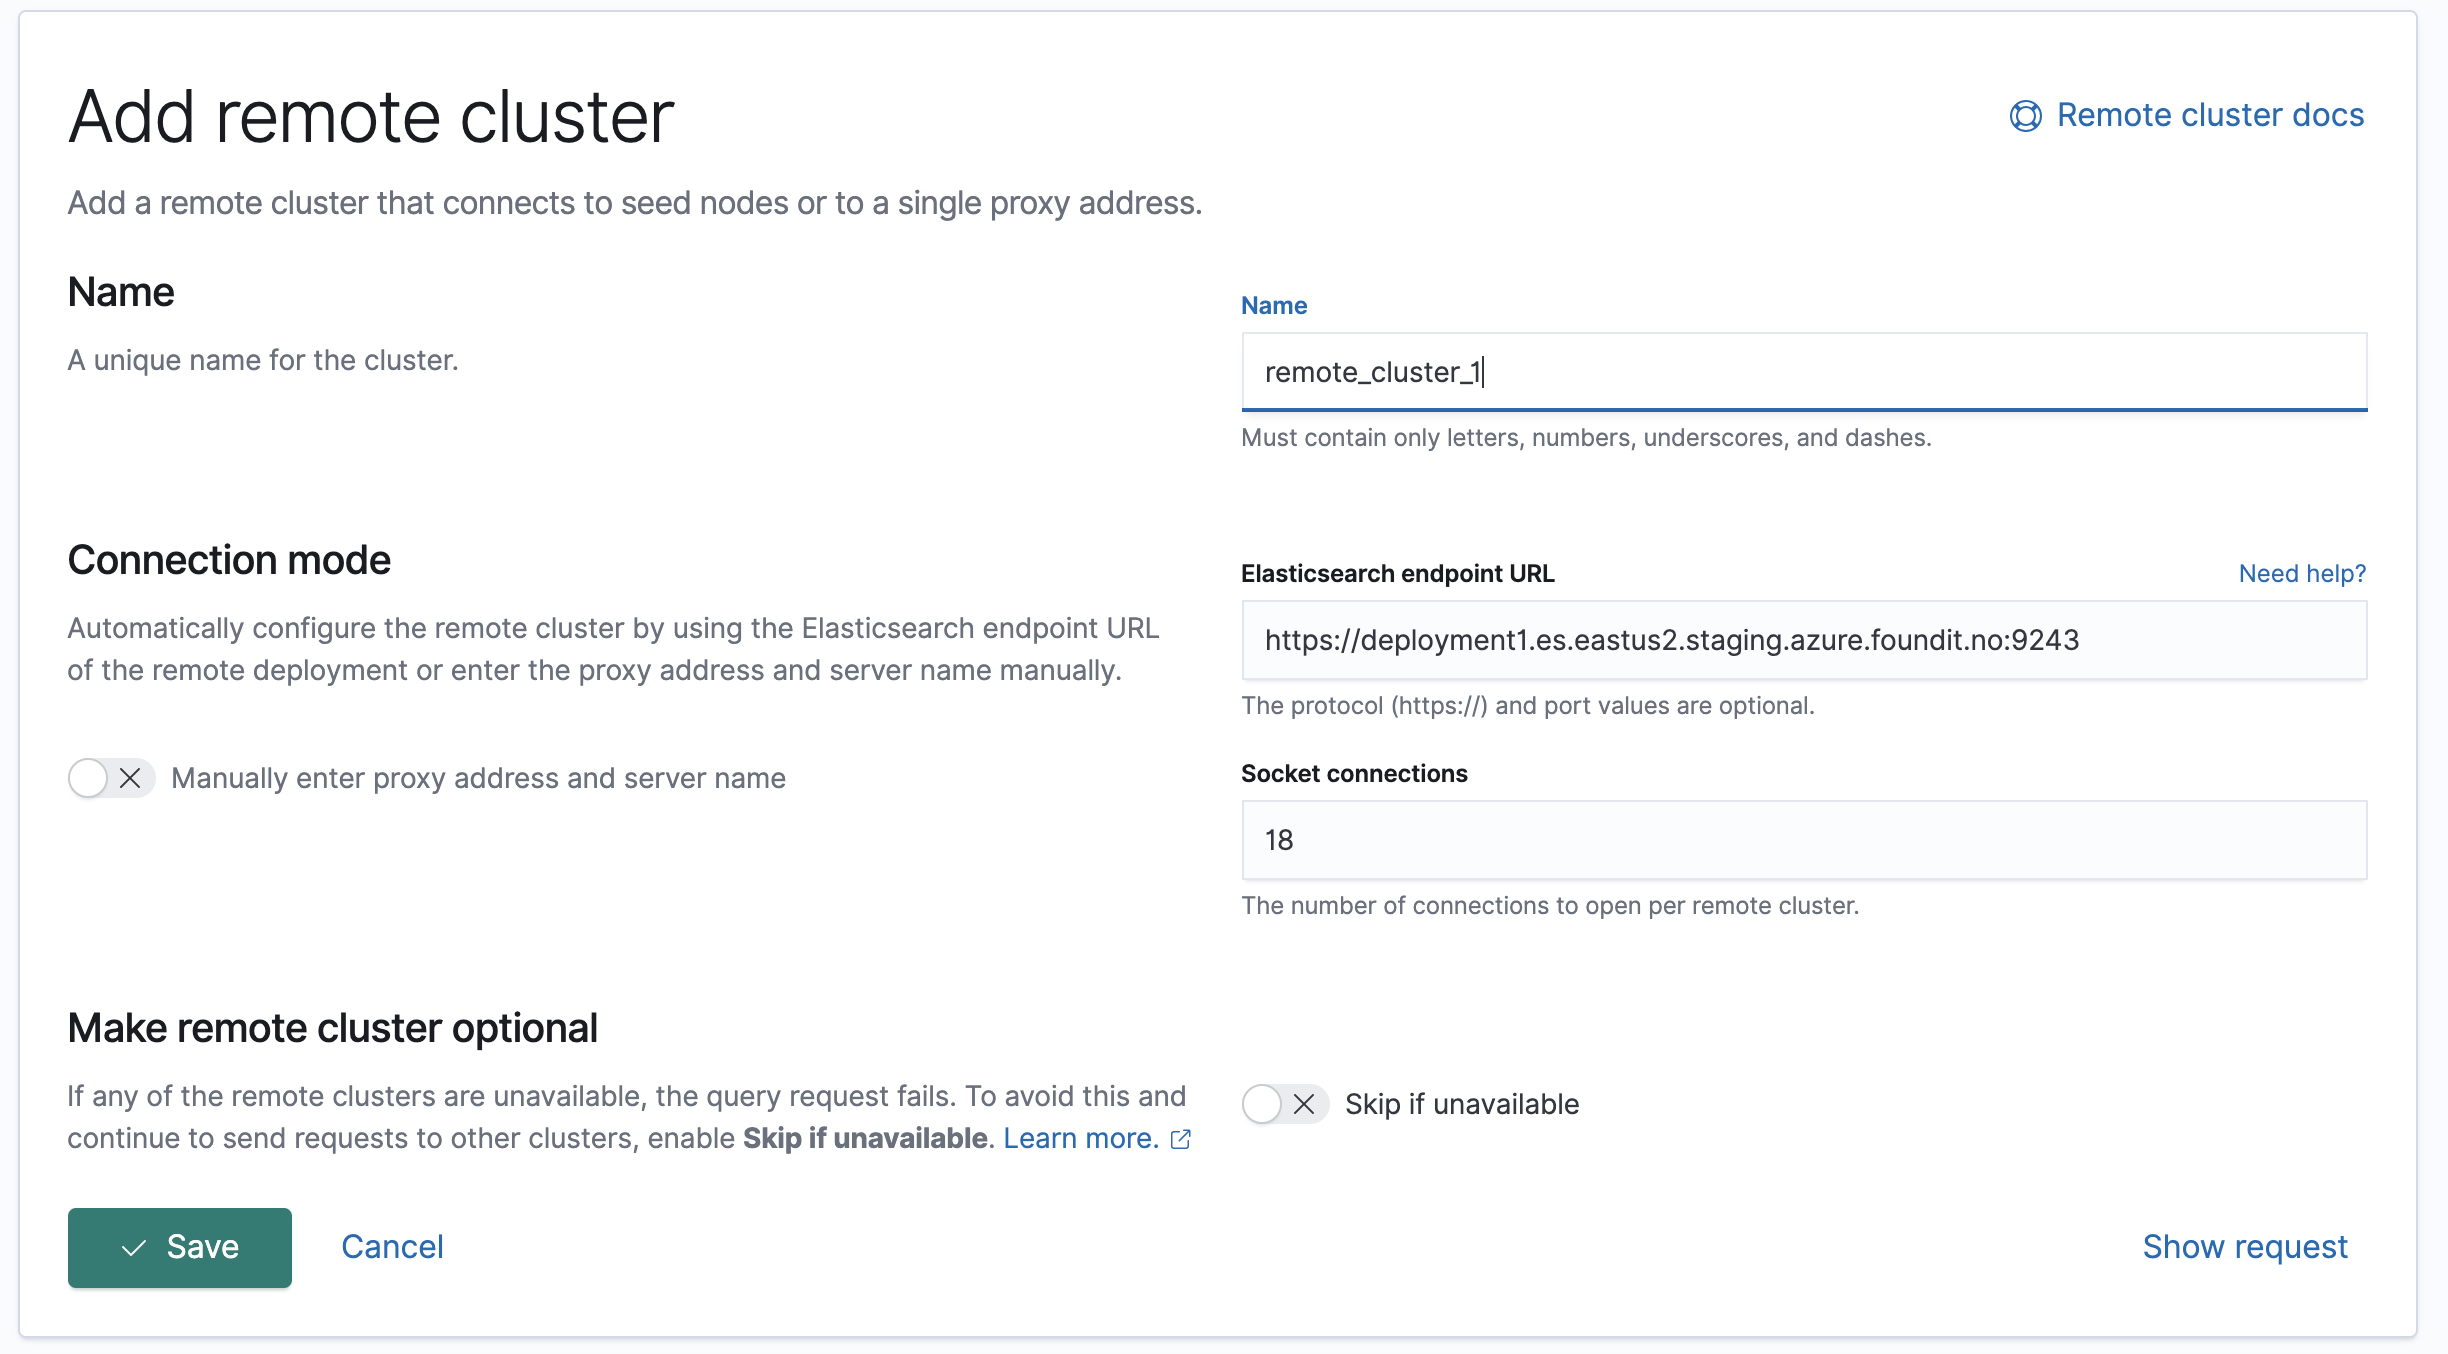Click the Cancel button
Viewport: 2448px width, 1354px height.
tap(392, 1247)
